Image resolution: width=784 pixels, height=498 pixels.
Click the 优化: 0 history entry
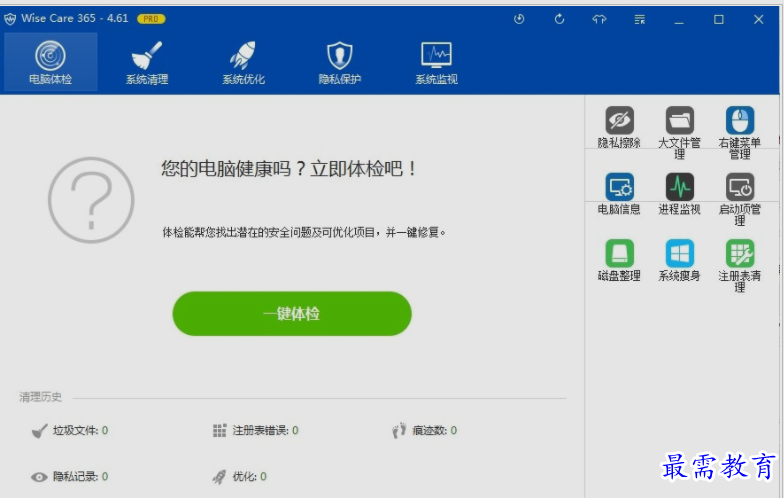pyautogui.click(x=240, y=477)
